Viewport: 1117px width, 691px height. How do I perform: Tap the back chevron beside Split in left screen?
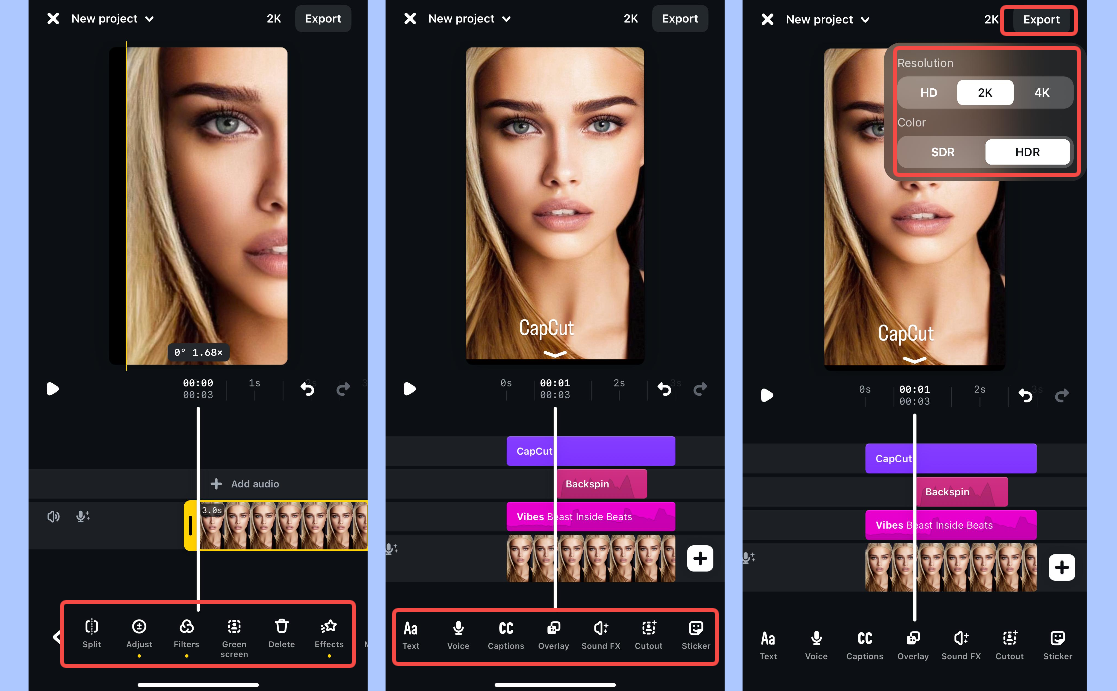click(x=56, y=637)
